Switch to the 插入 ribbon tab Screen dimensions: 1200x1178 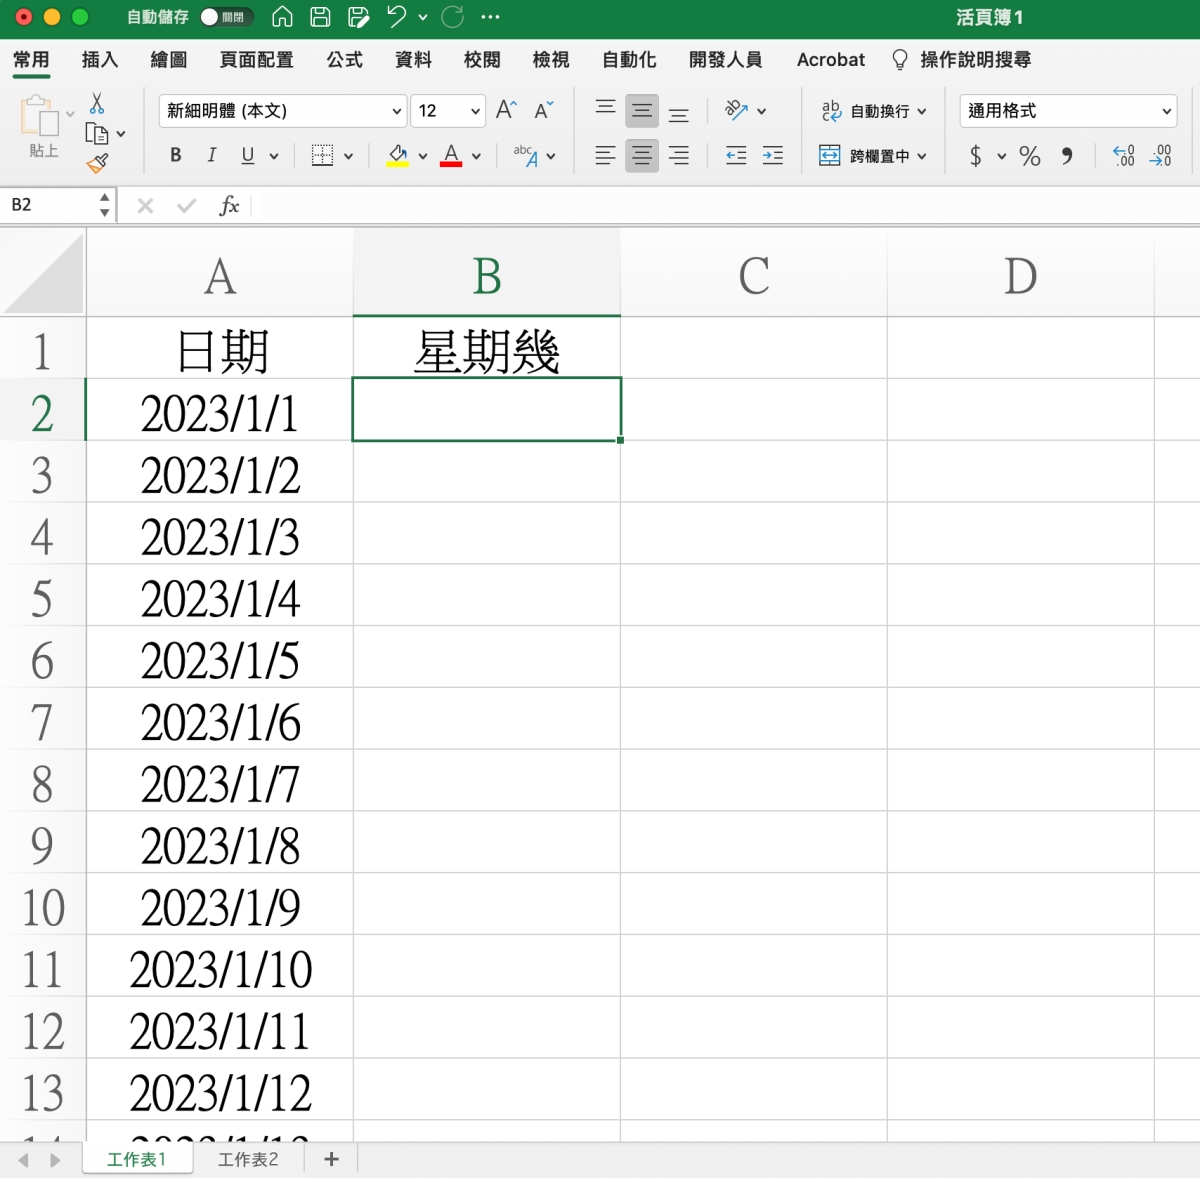pos(100,60)
